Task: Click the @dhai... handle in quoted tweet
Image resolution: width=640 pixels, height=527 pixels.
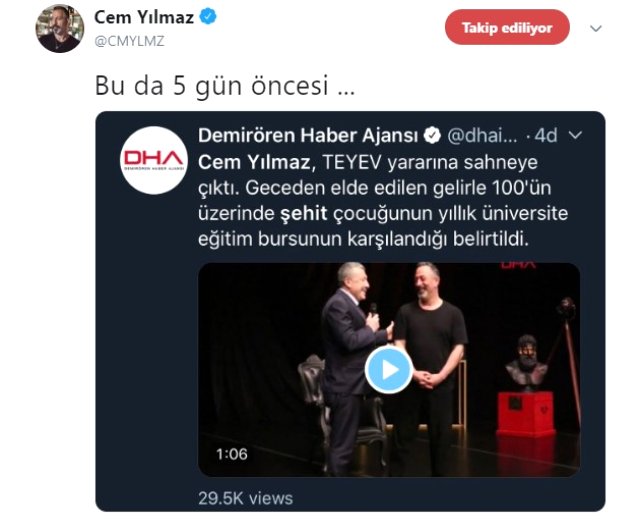Action: [482, 136]
